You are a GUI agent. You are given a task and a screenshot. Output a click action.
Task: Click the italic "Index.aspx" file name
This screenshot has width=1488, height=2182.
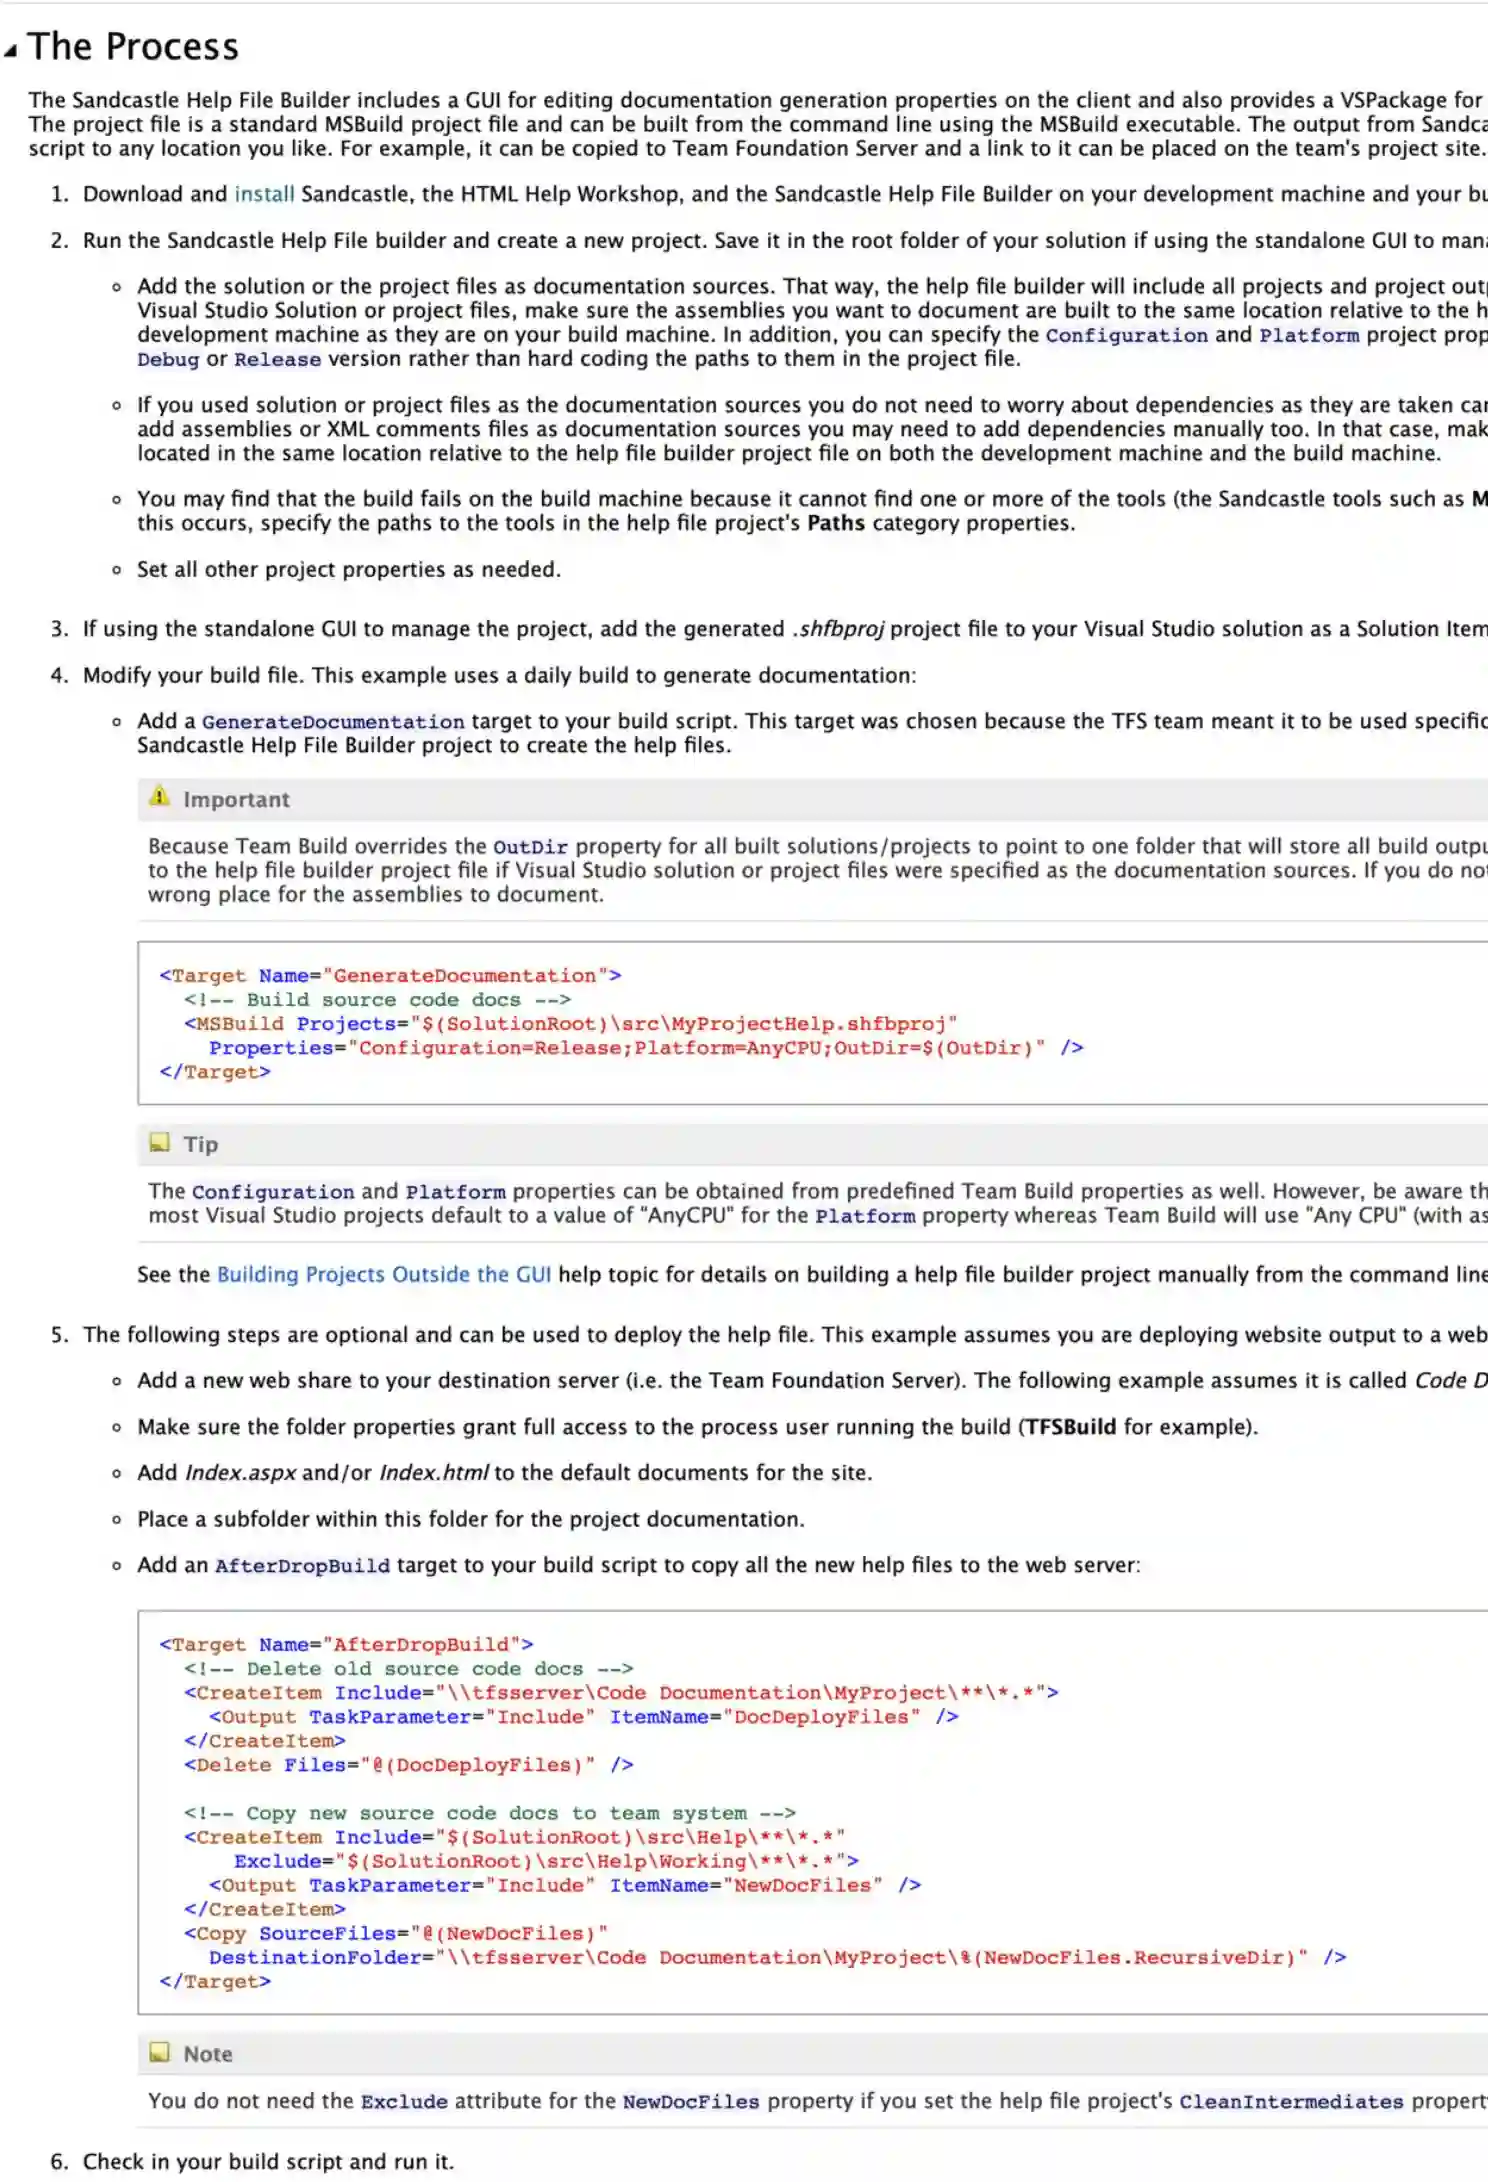tap(240, 1473)
